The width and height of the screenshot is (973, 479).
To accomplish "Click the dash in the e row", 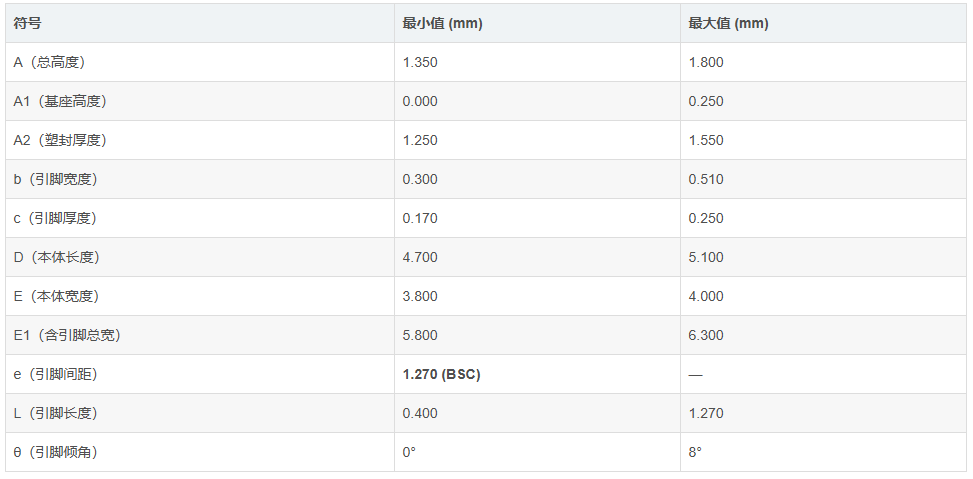I will (x=696, y=375).
